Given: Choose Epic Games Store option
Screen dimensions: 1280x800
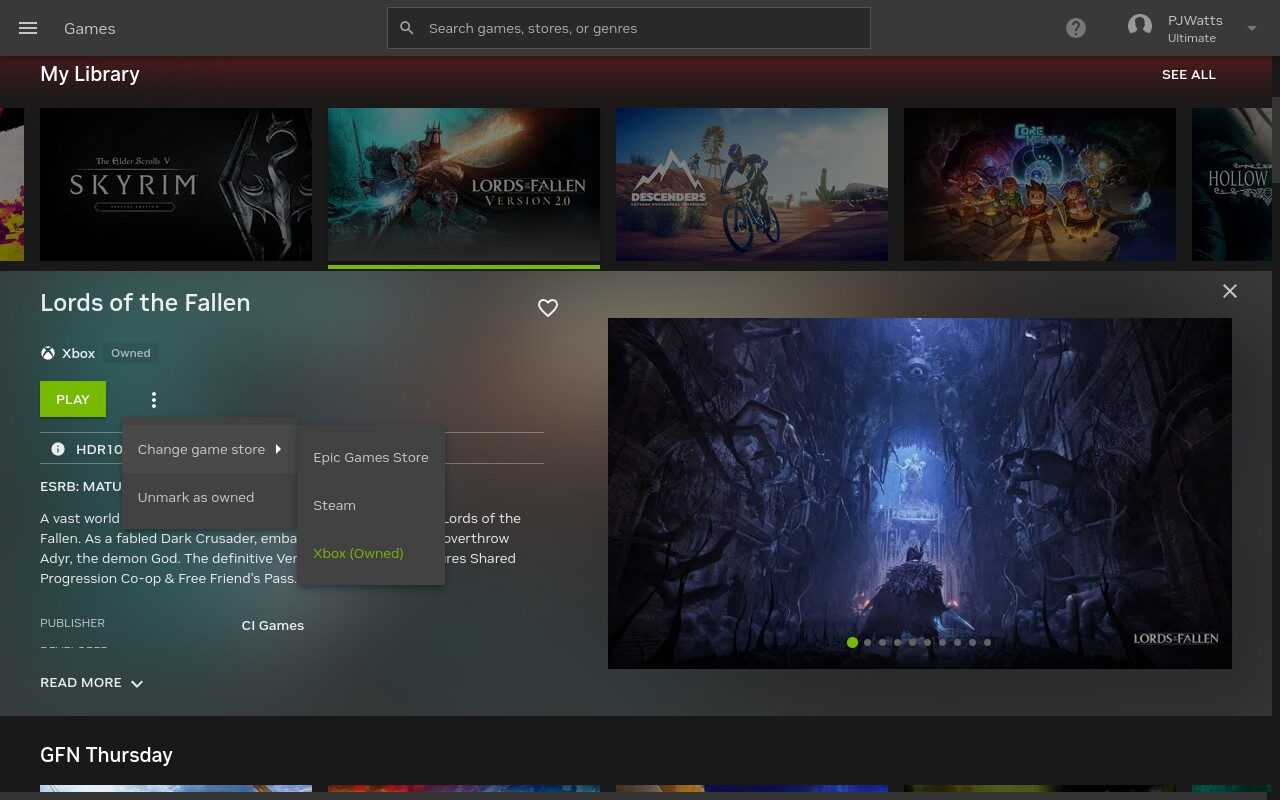Looking at the screenshot, I should [x=371, y=457].
